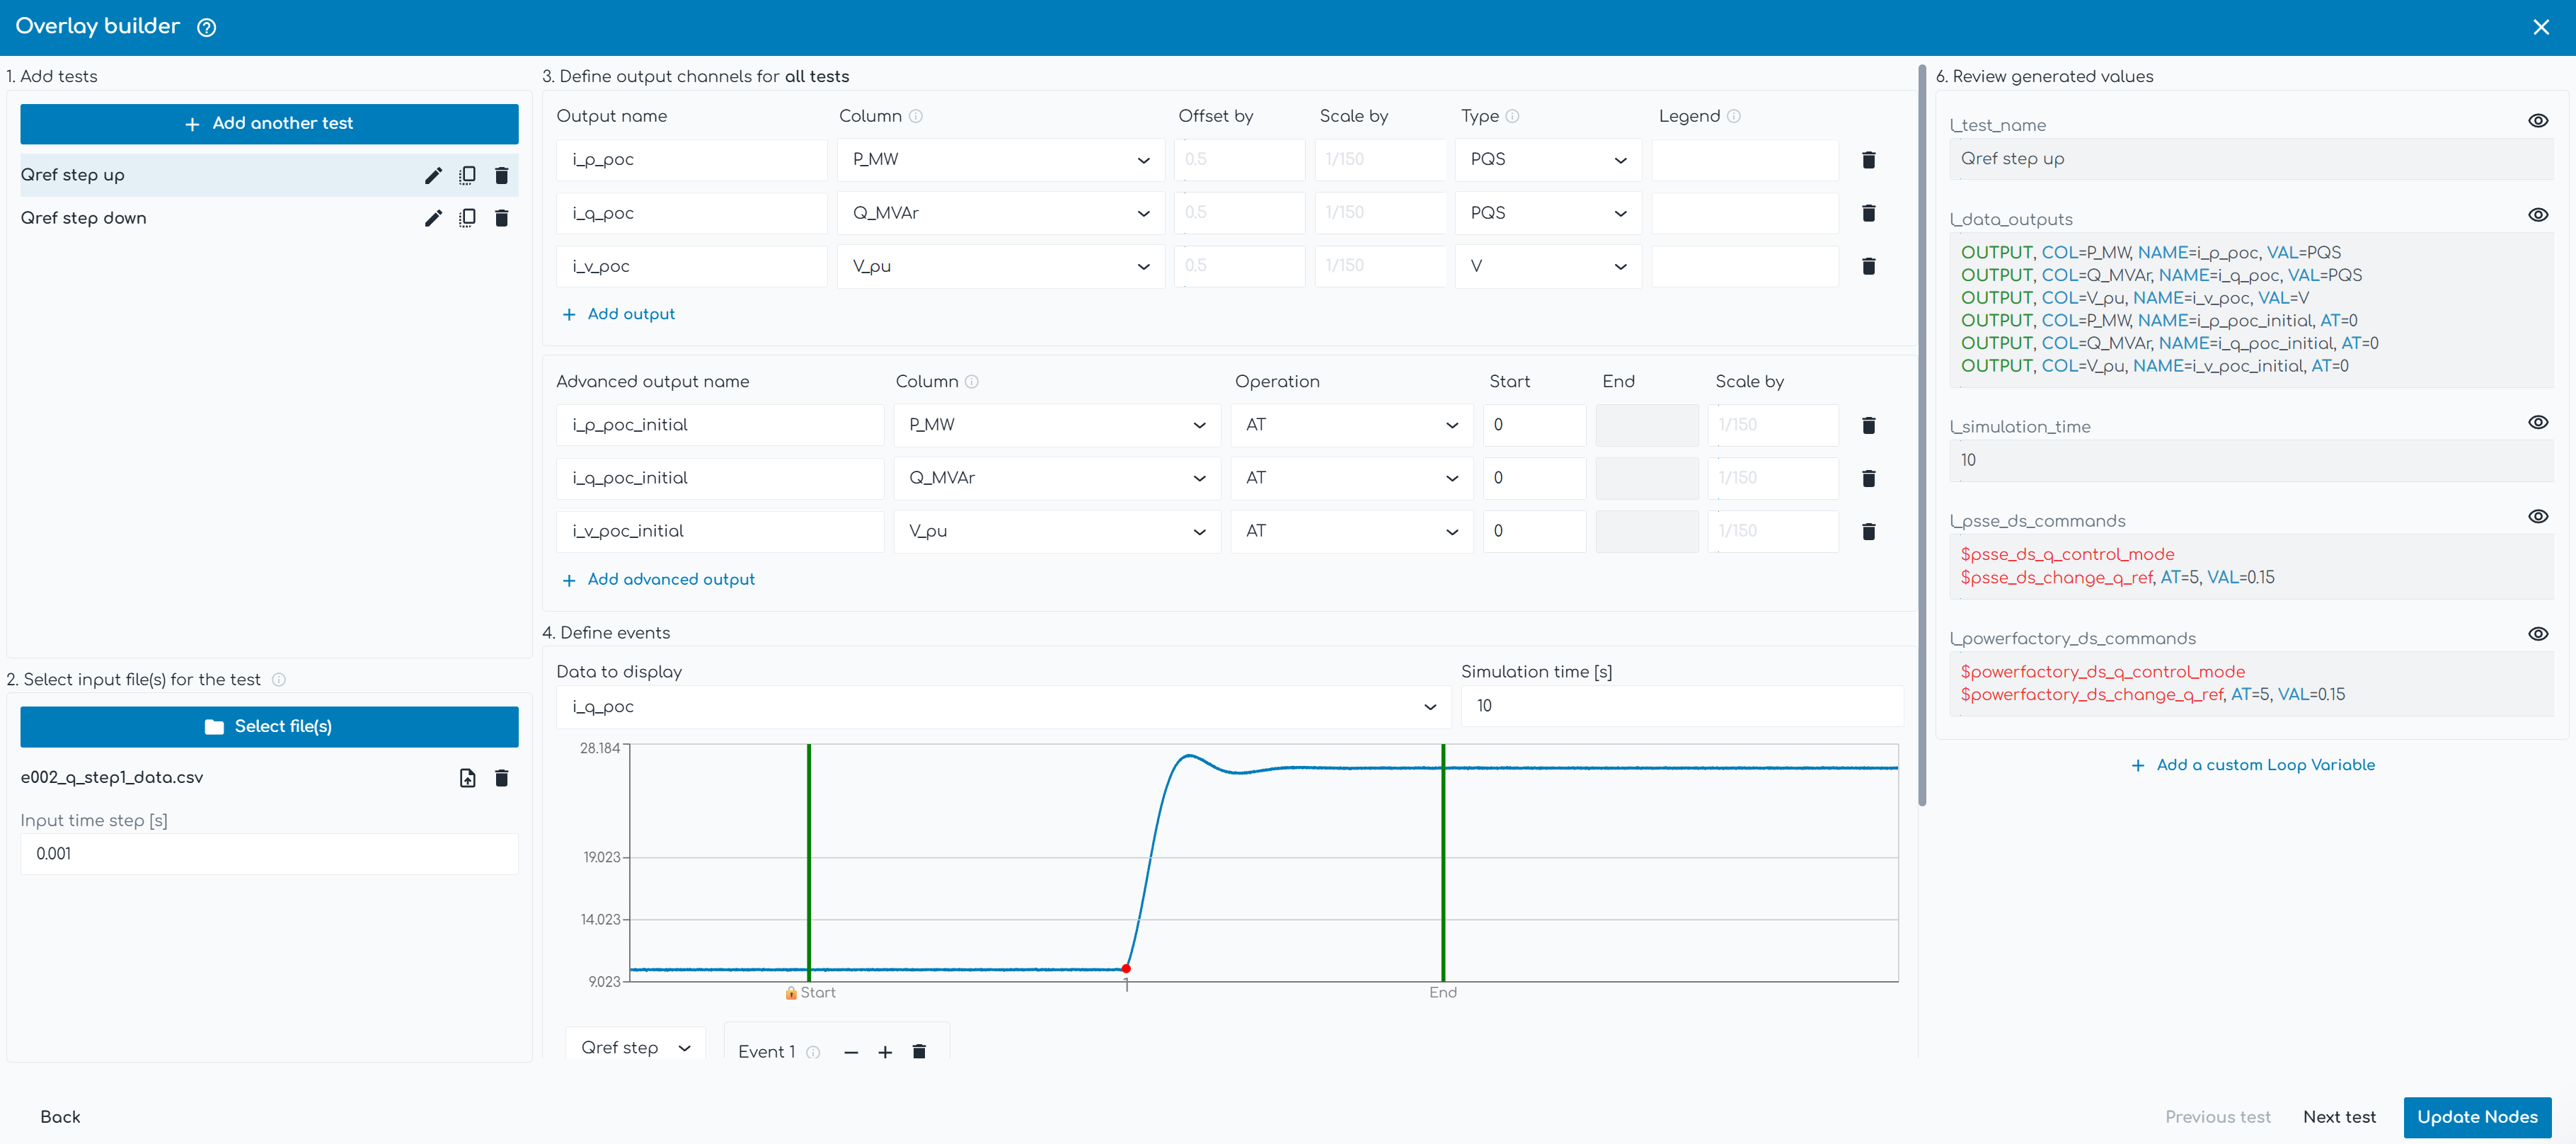This screenshot has width=2576, height=1144.
Task: Click Add another test button
Action: [269, 124]
